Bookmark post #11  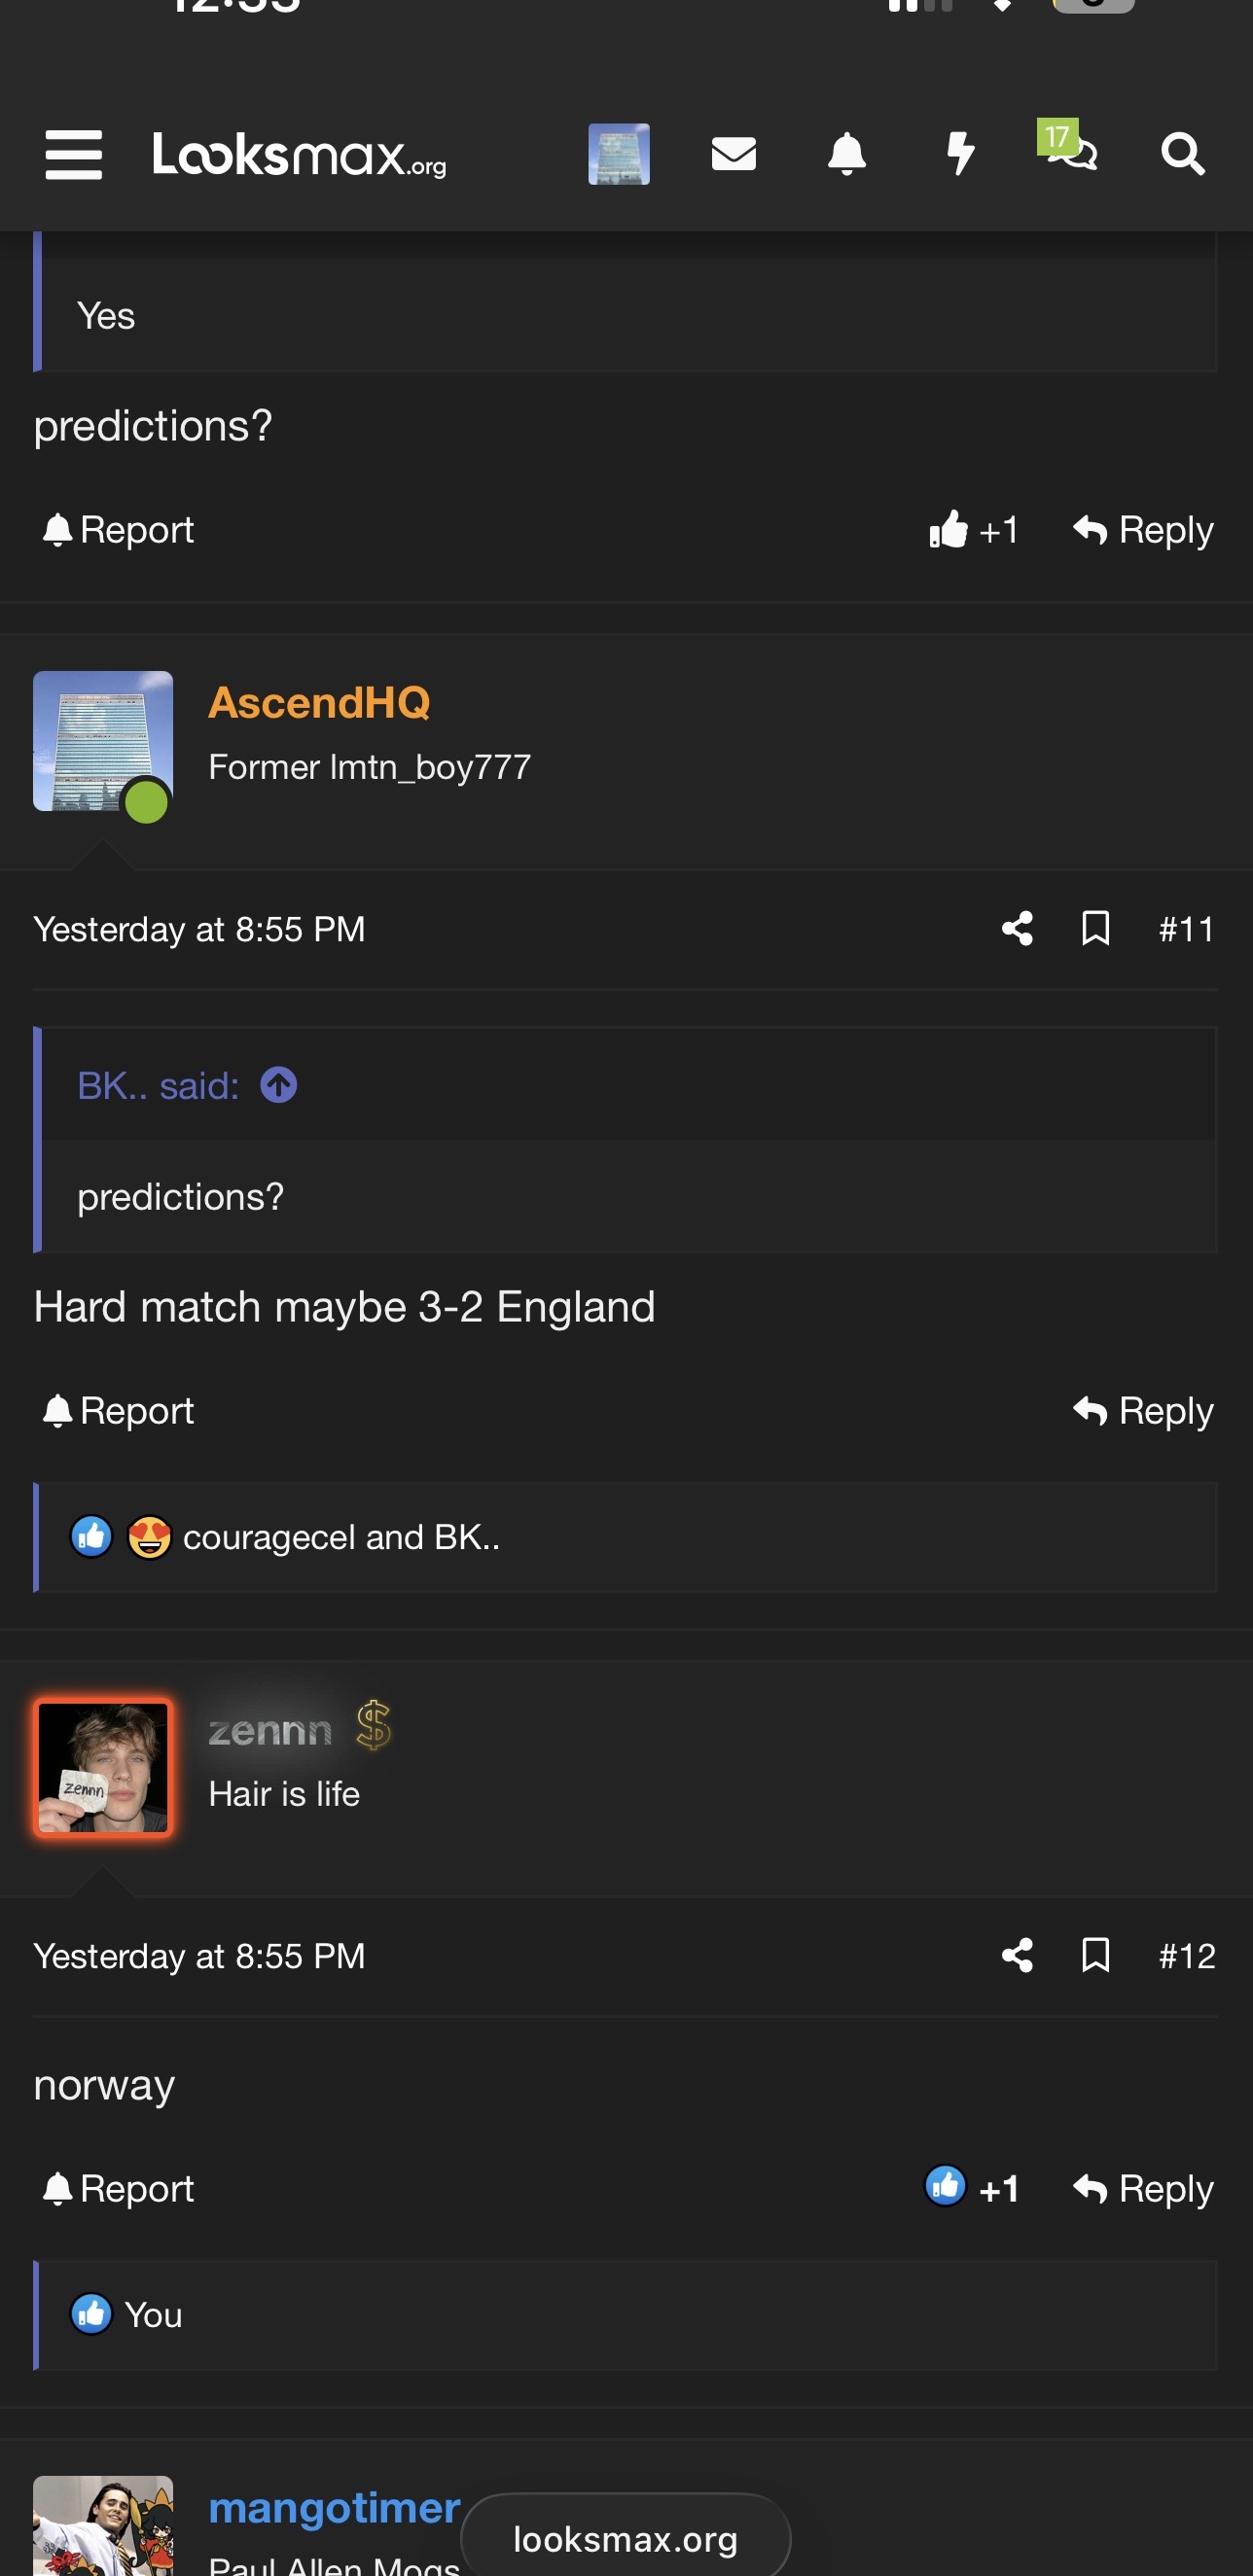(x=1095, y=928)
